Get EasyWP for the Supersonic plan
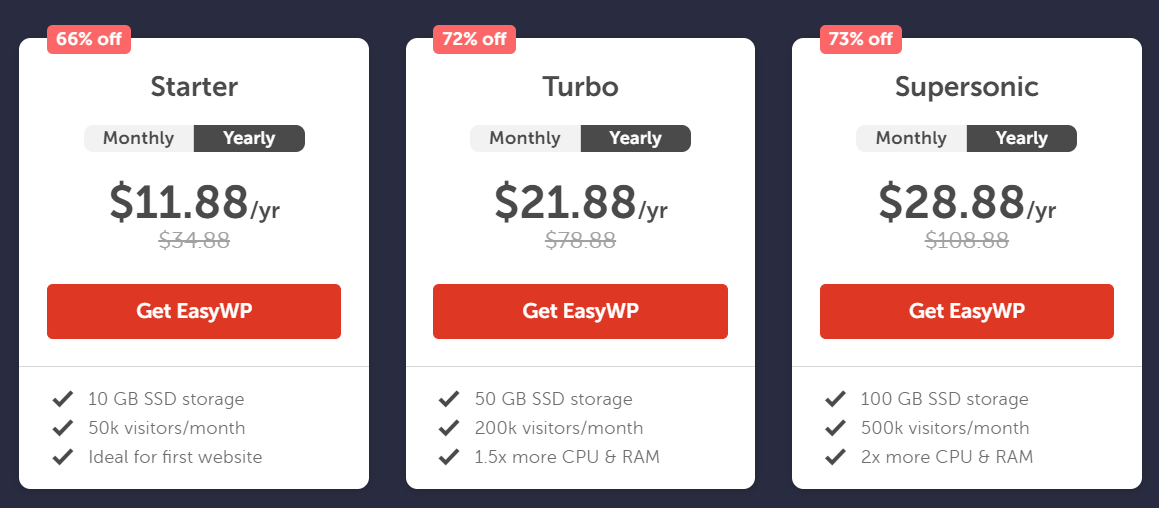This screenshot has height=508, width=1159. (x=967, y=311)
